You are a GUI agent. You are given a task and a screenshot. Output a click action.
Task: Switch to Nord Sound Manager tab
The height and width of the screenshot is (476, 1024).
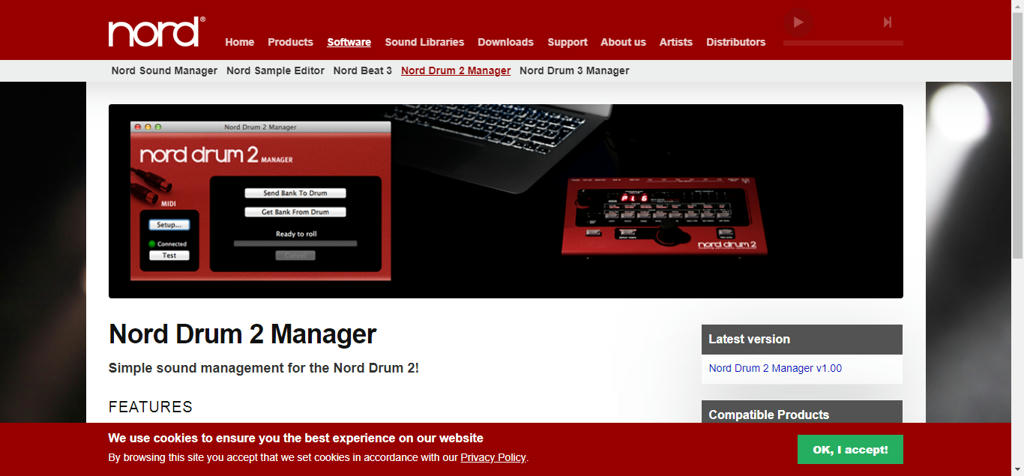(x=164, y=71)
